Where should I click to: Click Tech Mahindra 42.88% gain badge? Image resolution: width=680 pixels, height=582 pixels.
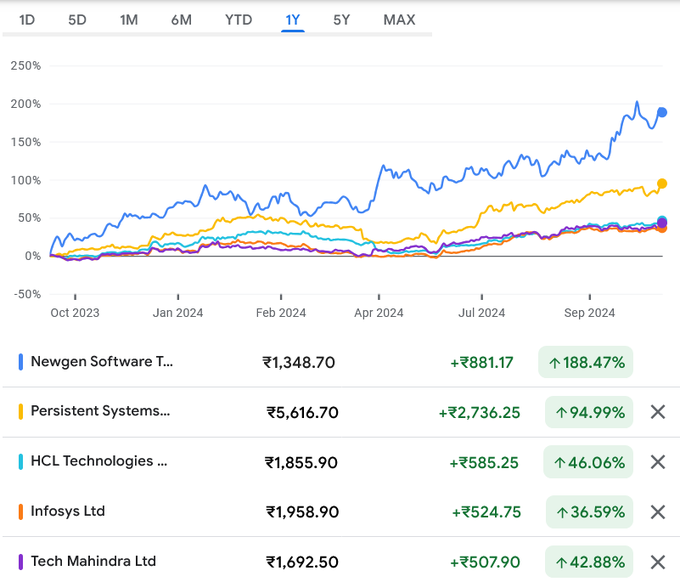(x=589, y=562)
